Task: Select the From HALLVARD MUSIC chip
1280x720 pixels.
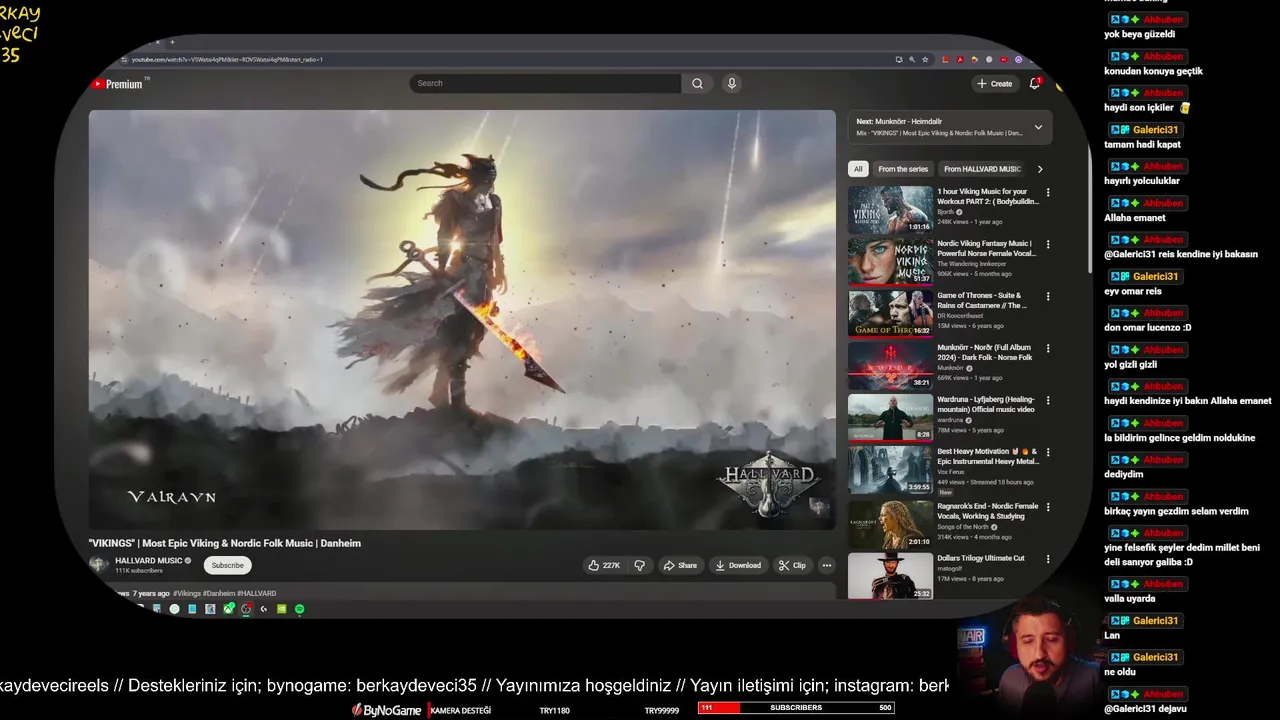Action: pos(981,169)
